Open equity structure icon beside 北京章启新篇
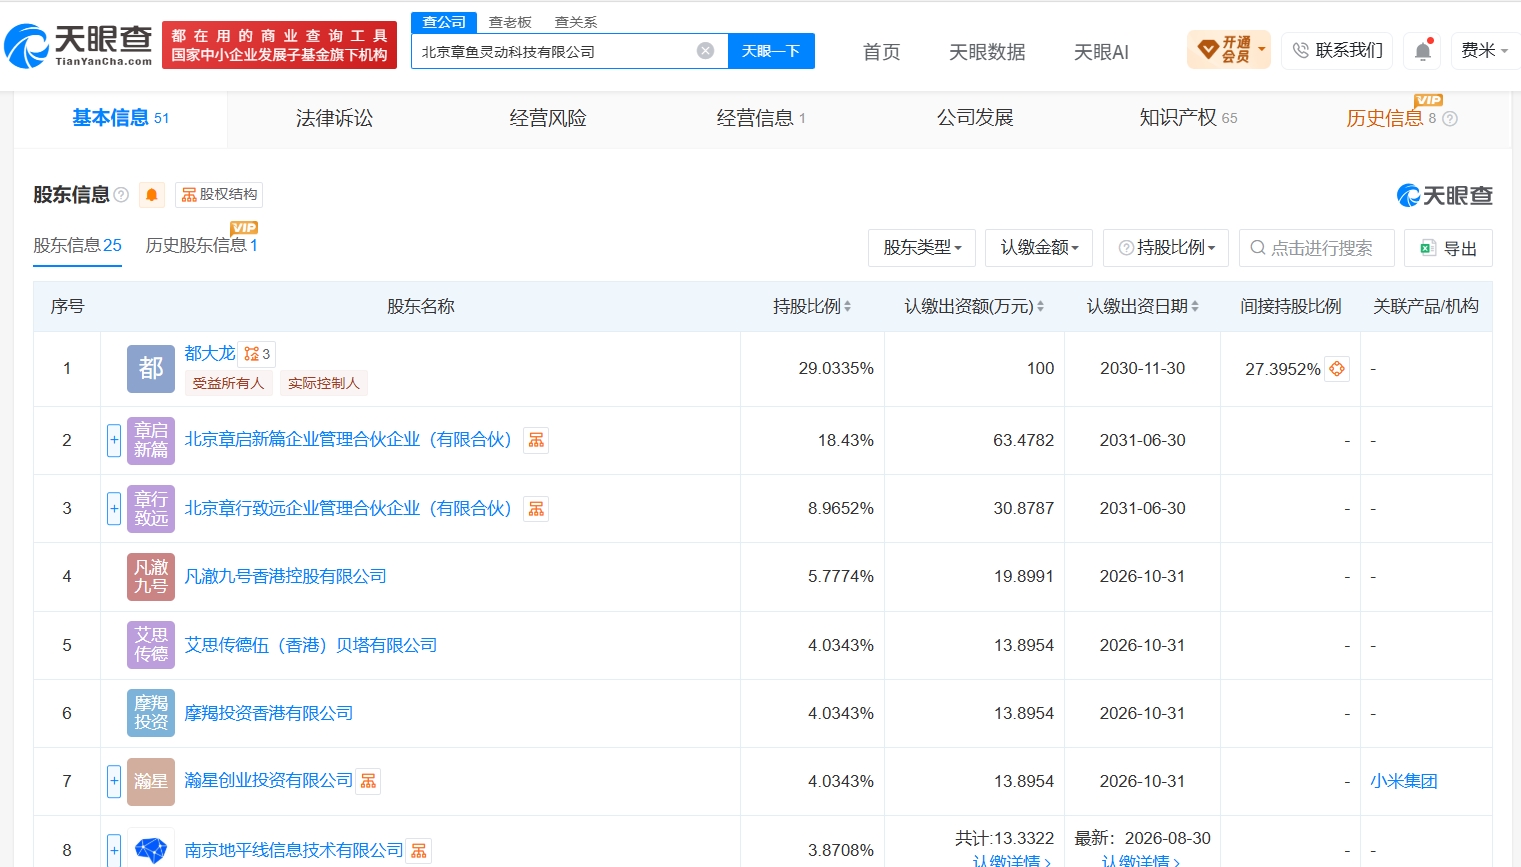1521x867 pixels. point(536,440)
